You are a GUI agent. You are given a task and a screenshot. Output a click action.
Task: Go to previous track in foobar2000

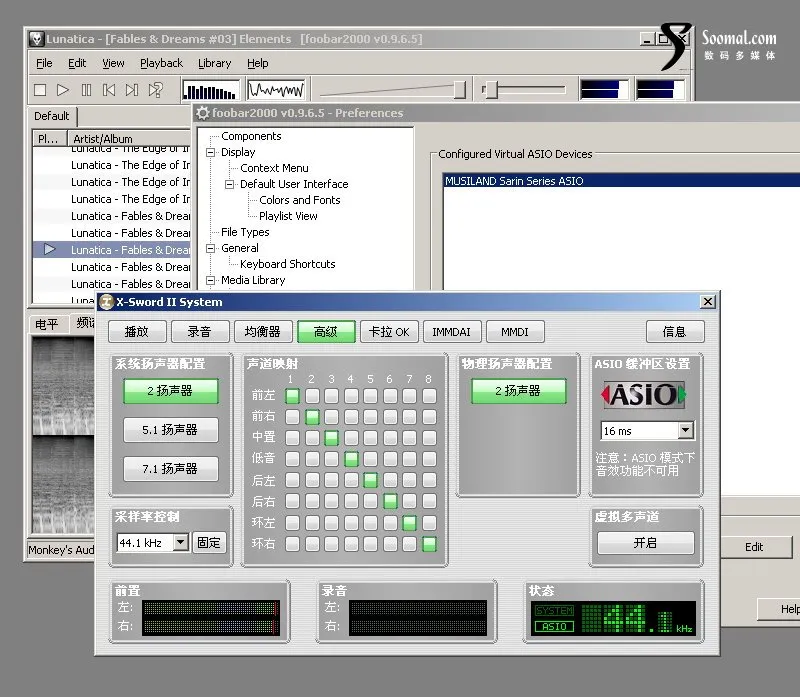[109, 90]
